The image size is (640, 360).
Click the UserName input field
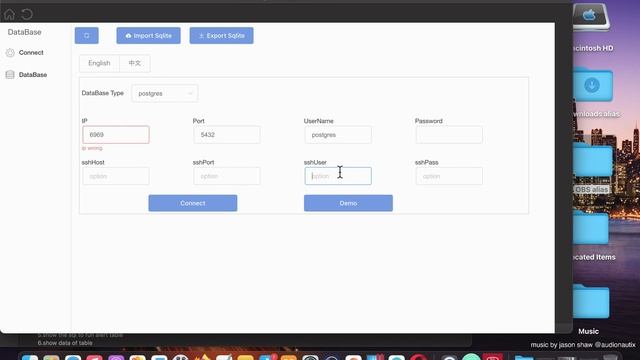tap(338, 135)
